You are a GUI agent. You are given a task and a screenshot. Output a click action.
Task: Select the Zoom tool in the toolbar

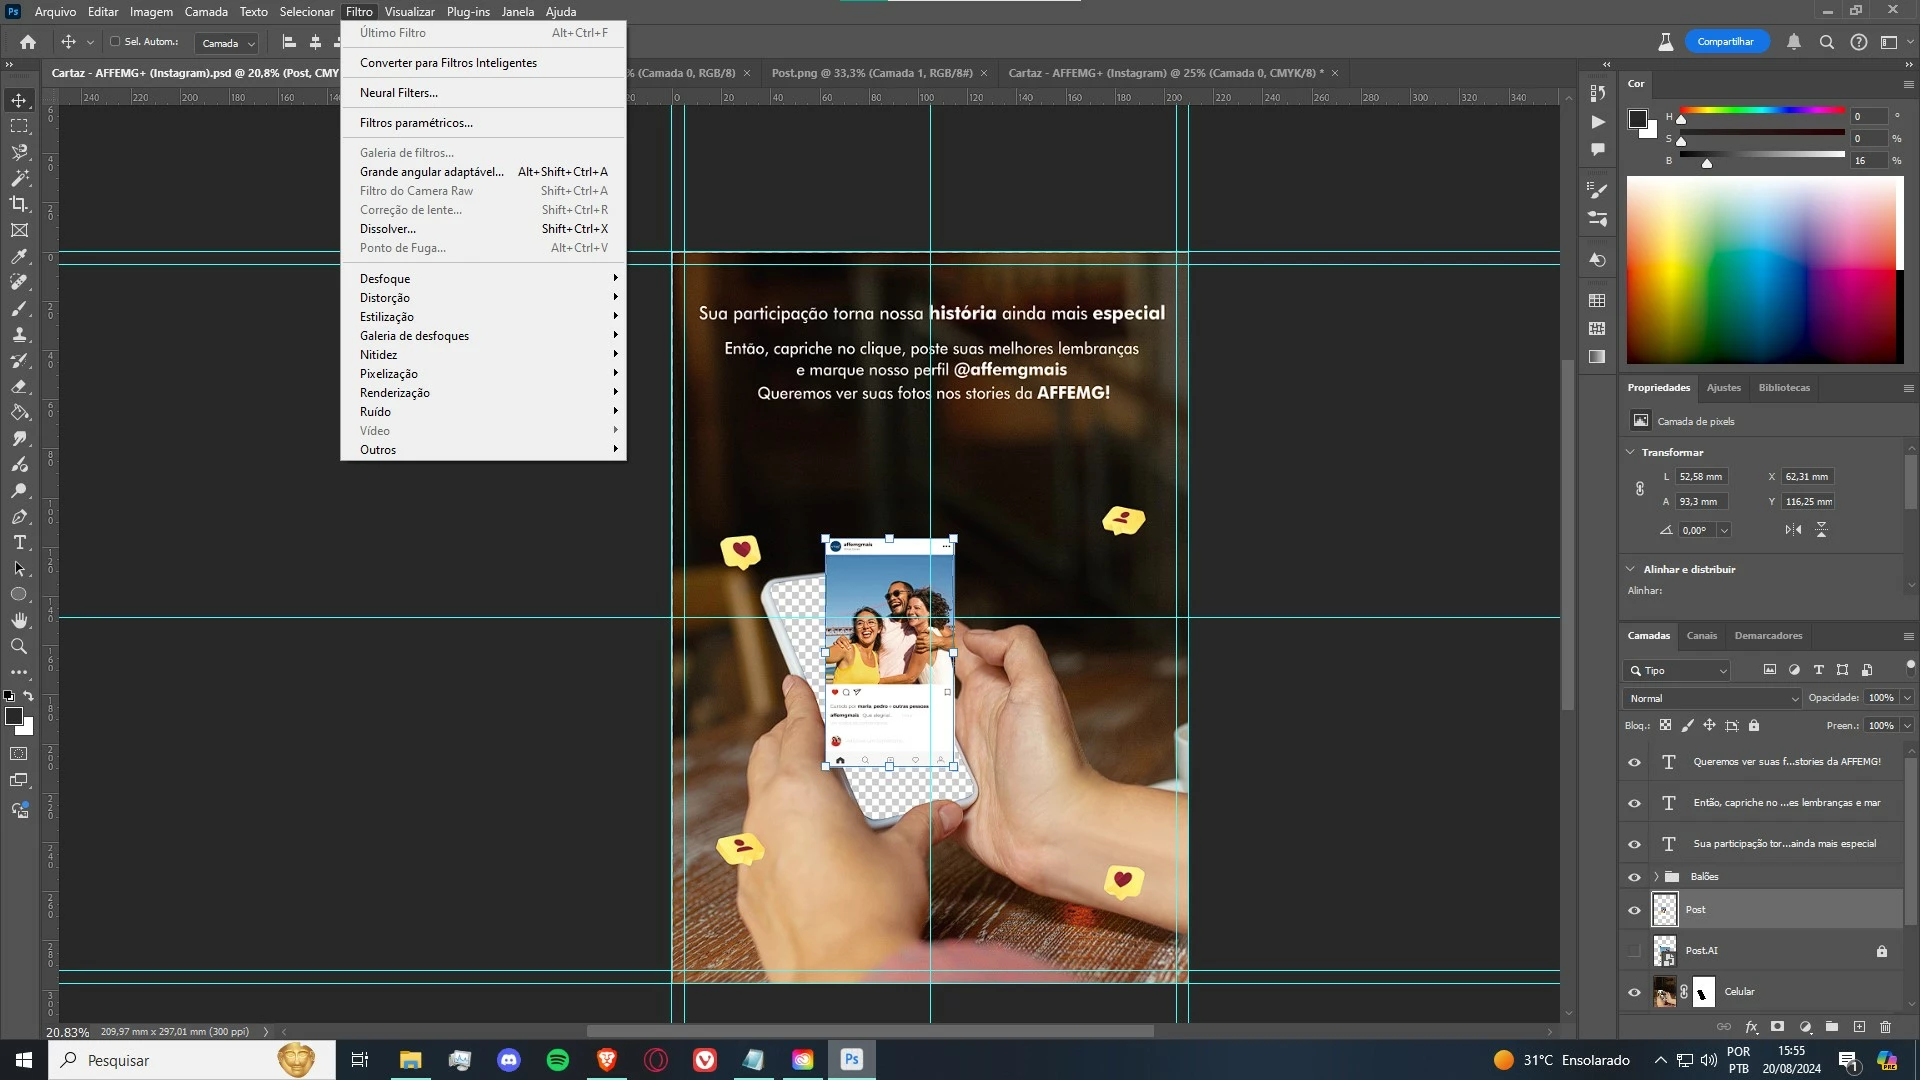[19, 647]
